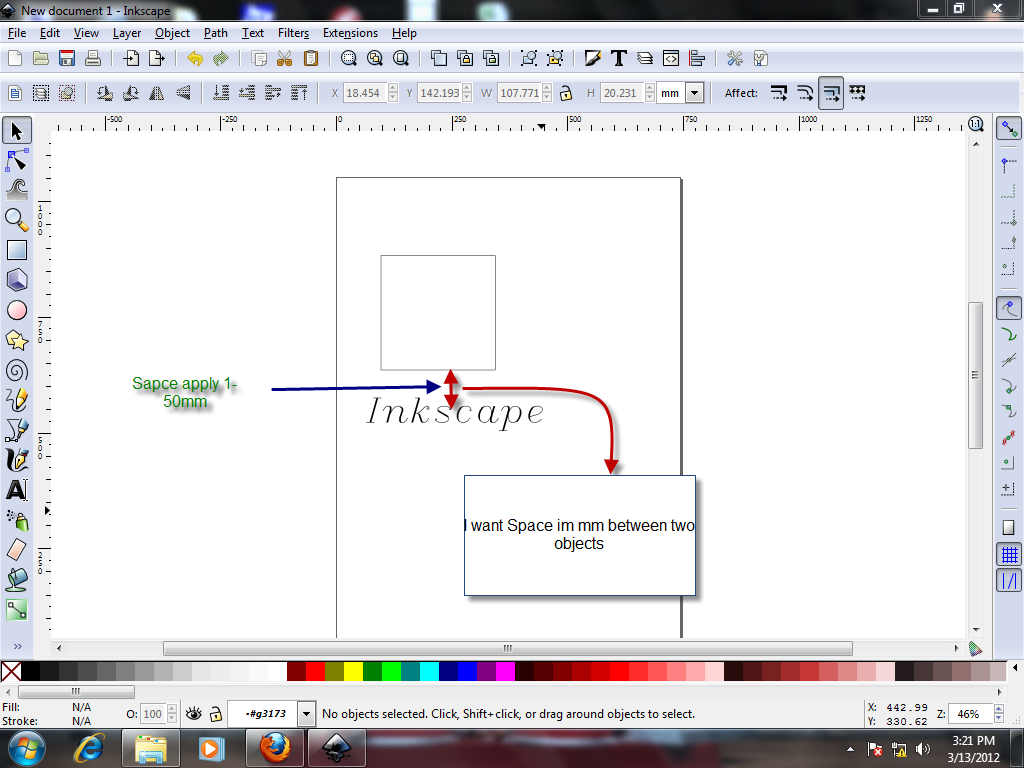The image size is (1024, 768).
Task: Activate the Text tool in toolbox
Action: (x=17, y=490)
